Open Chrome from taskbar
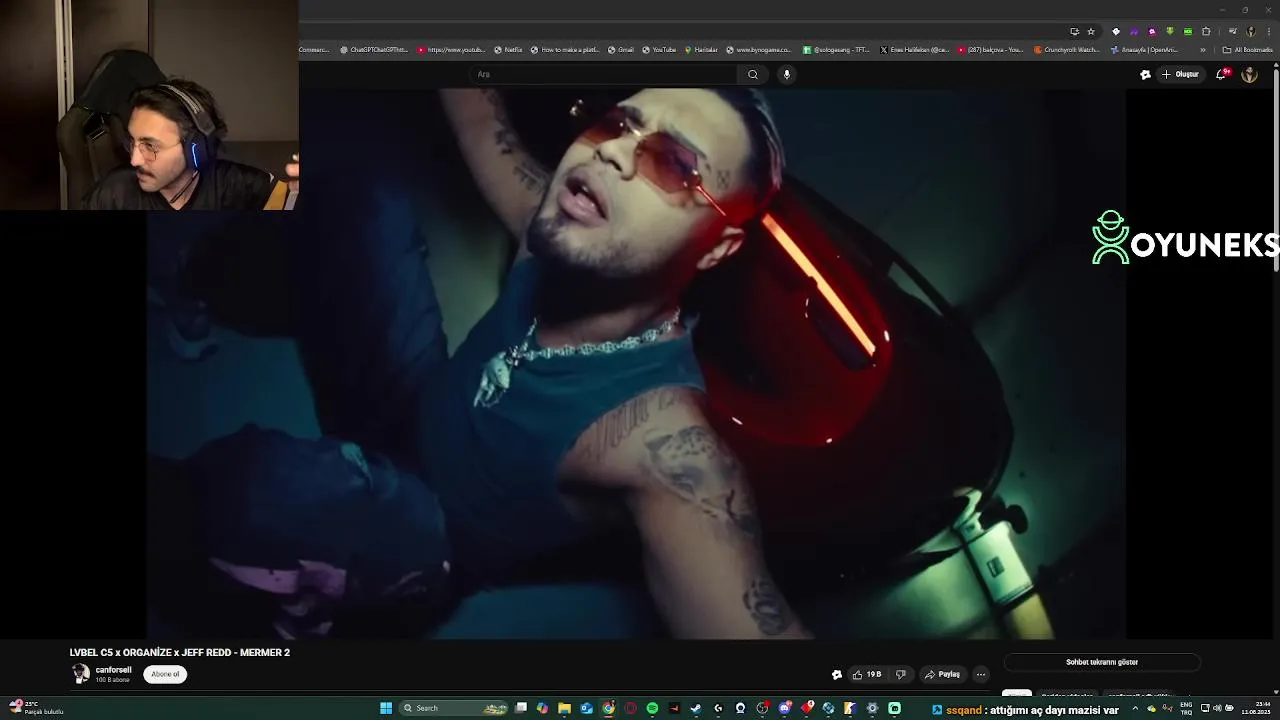This screenshot has width=1280, height=720. pyautogui.click(x=608, y=708)
